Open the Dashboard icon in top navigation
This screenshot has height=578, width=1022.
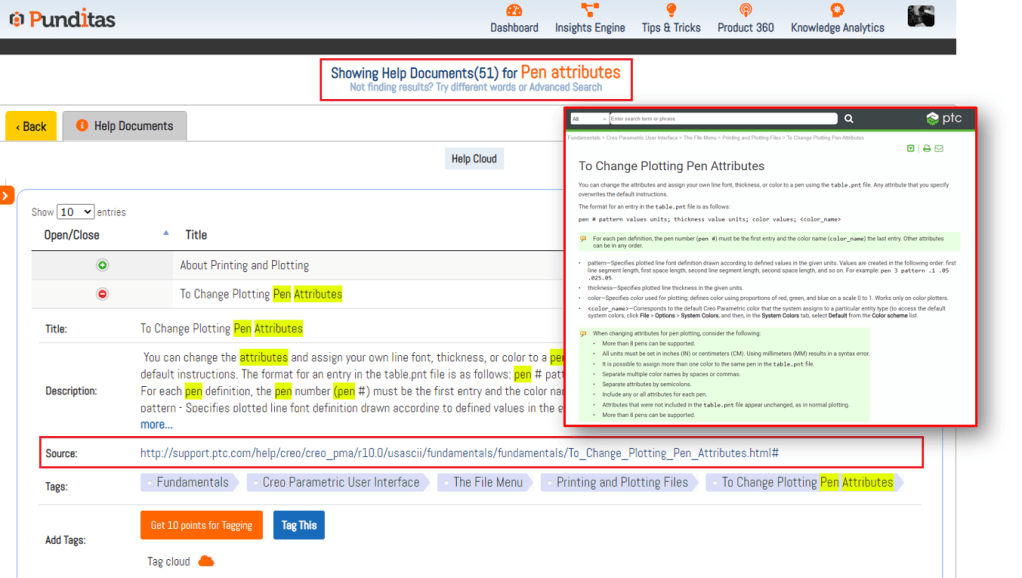(514, 11)
